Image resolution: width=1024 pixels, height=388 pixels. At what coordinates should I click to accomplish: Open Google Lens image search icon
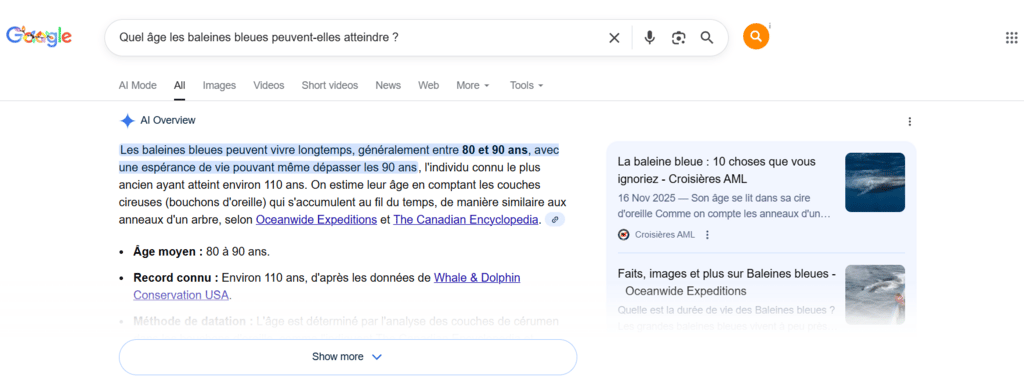click(x=679, y=38)
